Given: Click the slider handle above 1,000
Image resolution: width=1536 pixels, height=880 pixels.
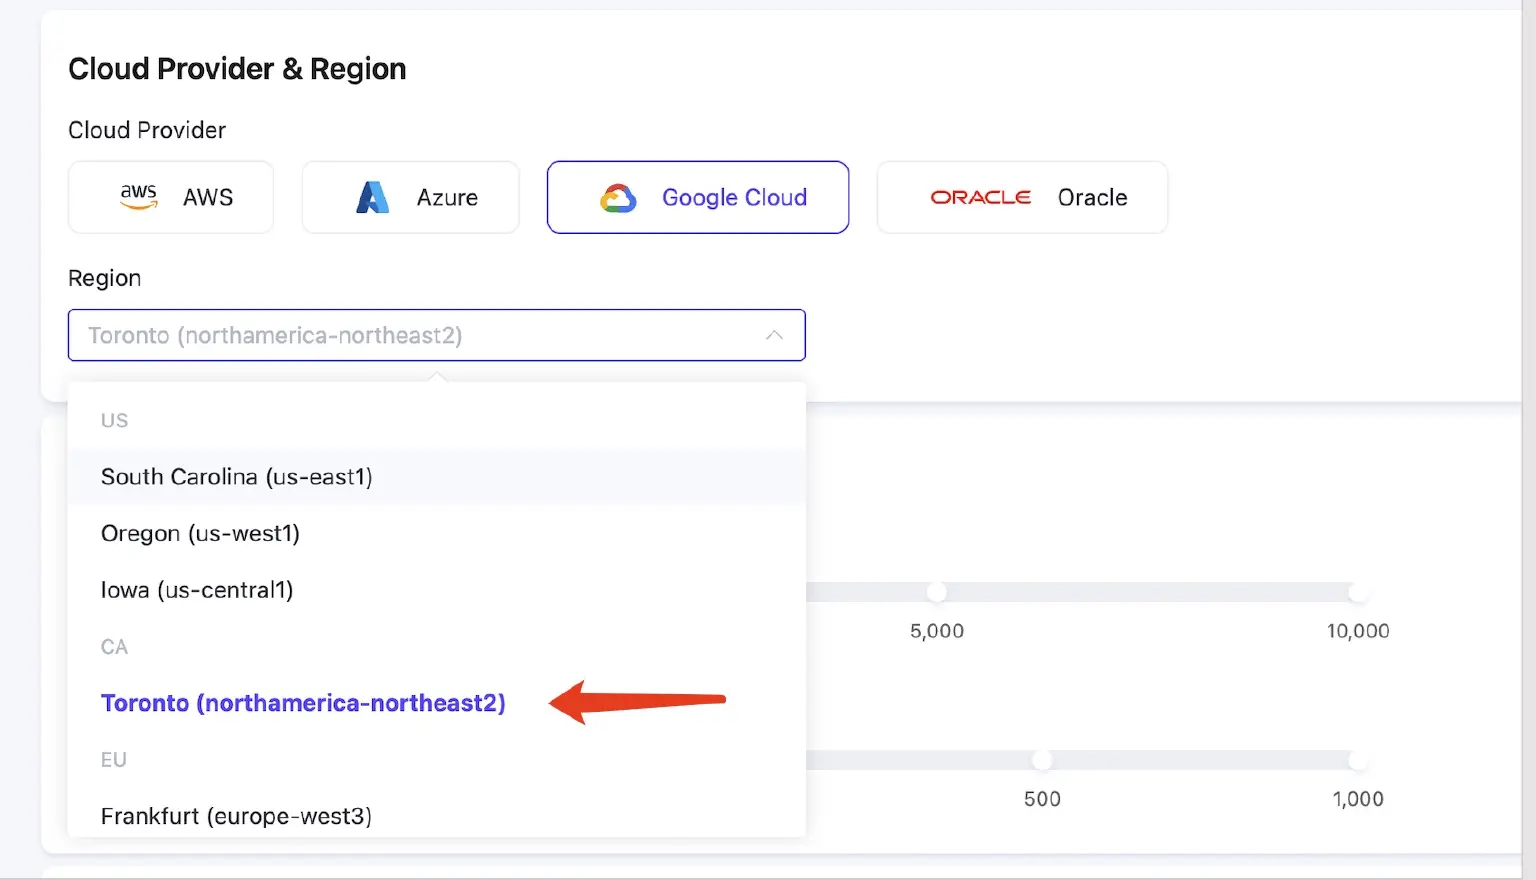Looking at the screenshot, I should pos(1357,760).
